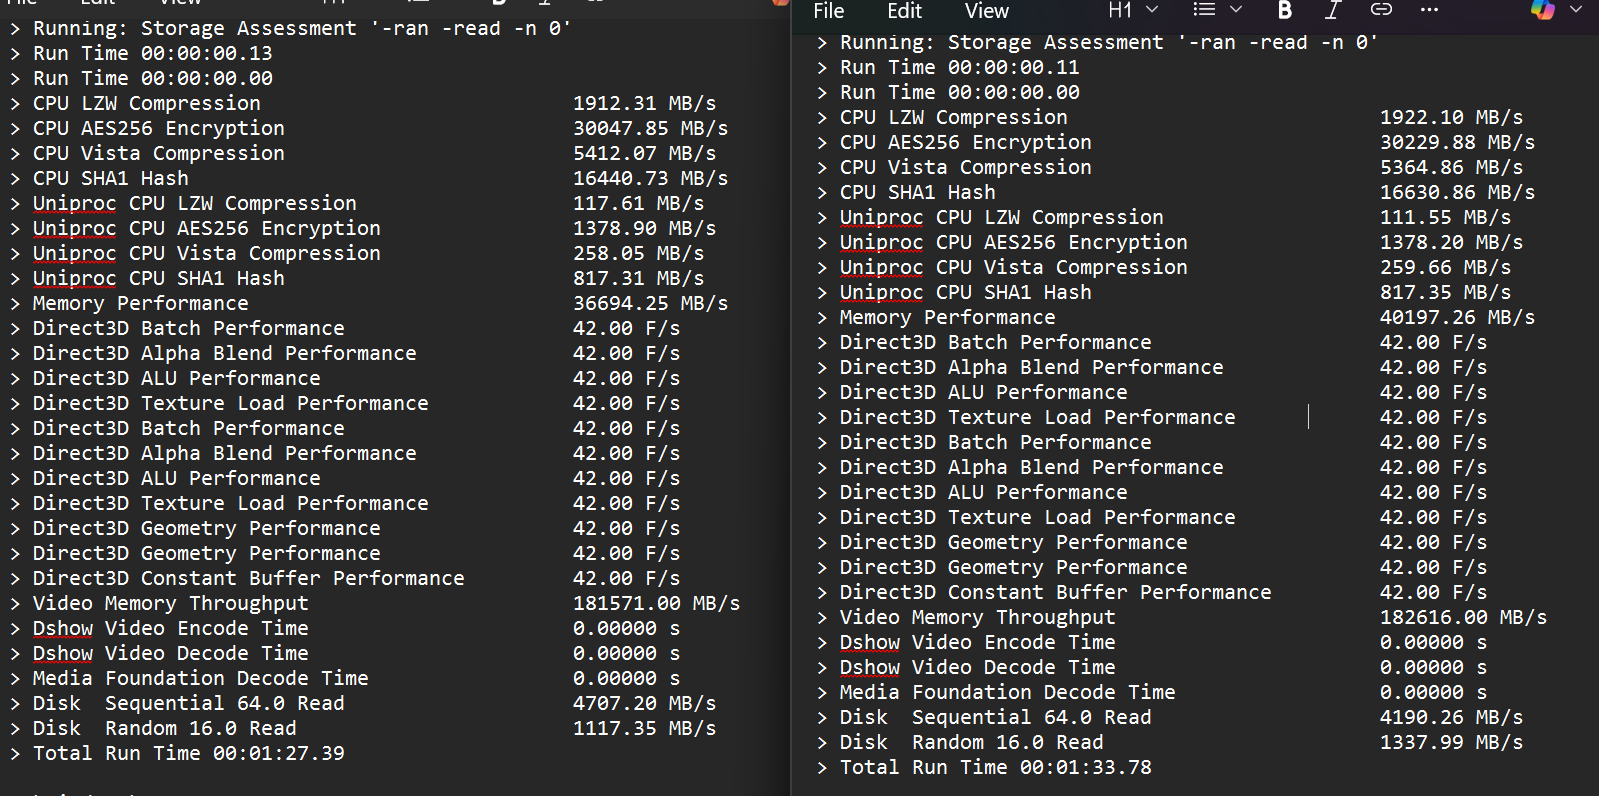Click the 5412.07 MB/s Vista Compression result
1599x796 pixels.
pyautogui.click(x=644, y=153)
